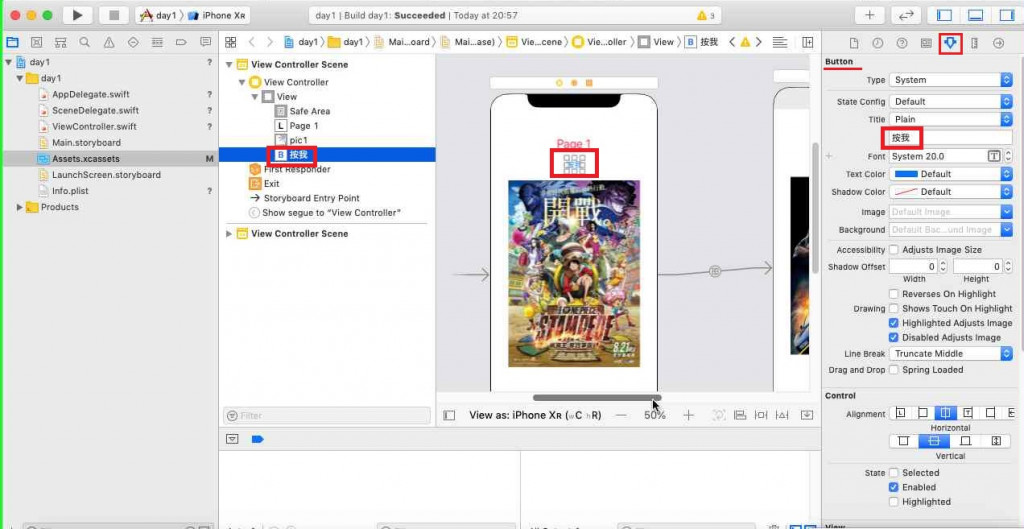This screenshot has height=529, width=1024.
Task: Open the Issue navigator
Action: 109,42
